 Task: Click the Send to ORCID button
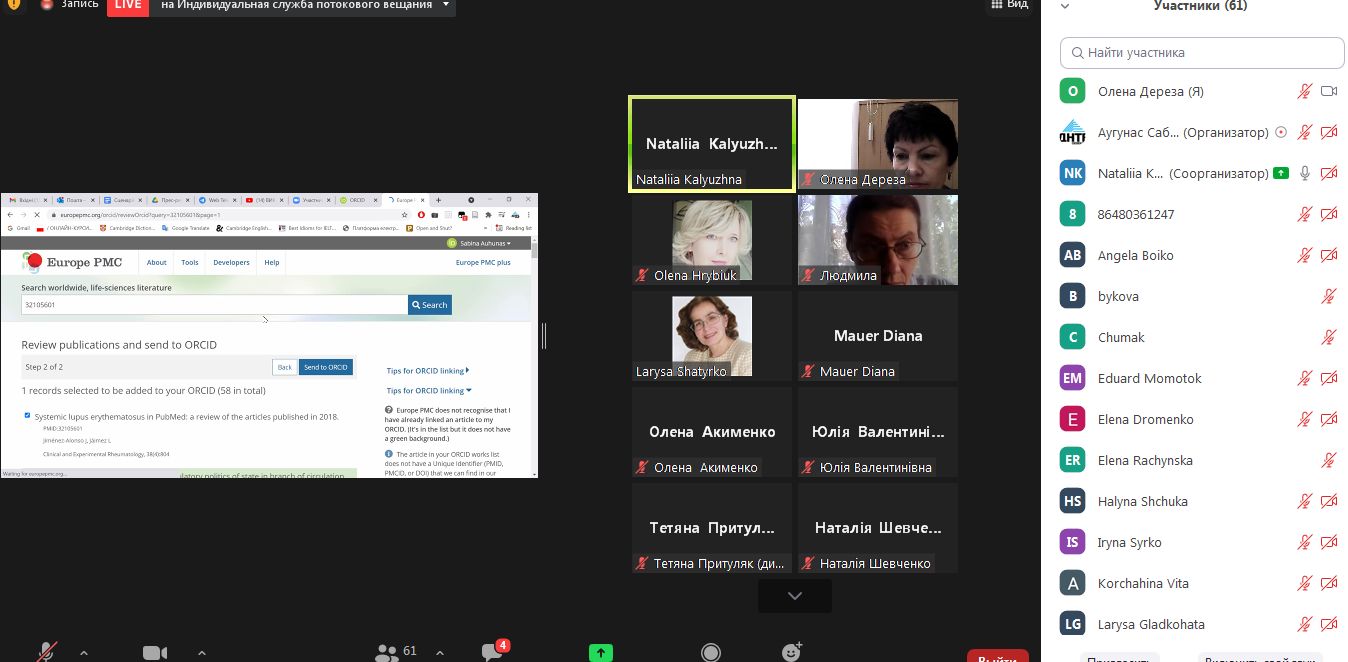tap(325, 366)
